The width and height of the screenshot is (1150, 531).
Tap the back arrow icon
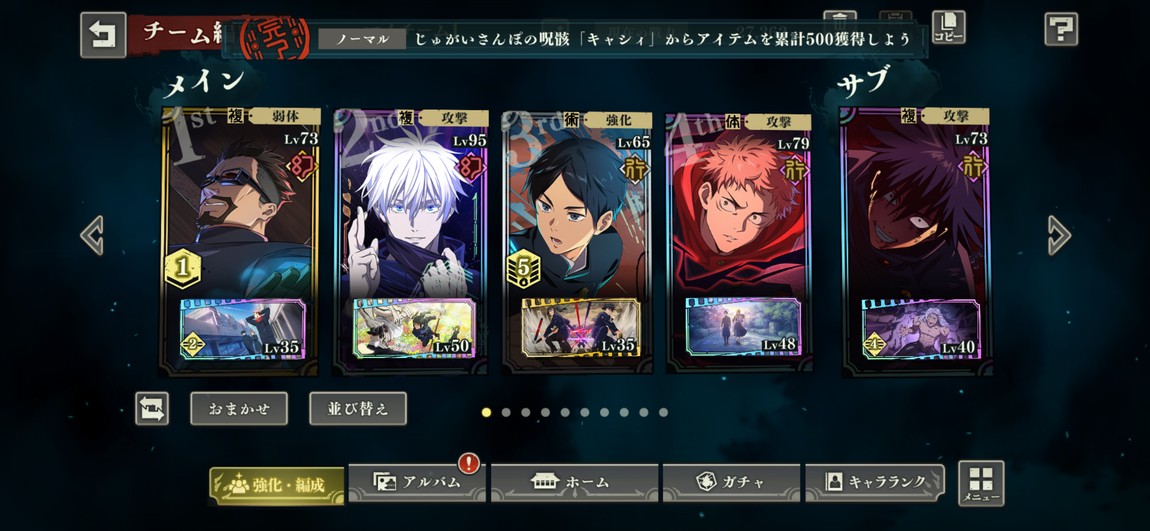[103, 34]
